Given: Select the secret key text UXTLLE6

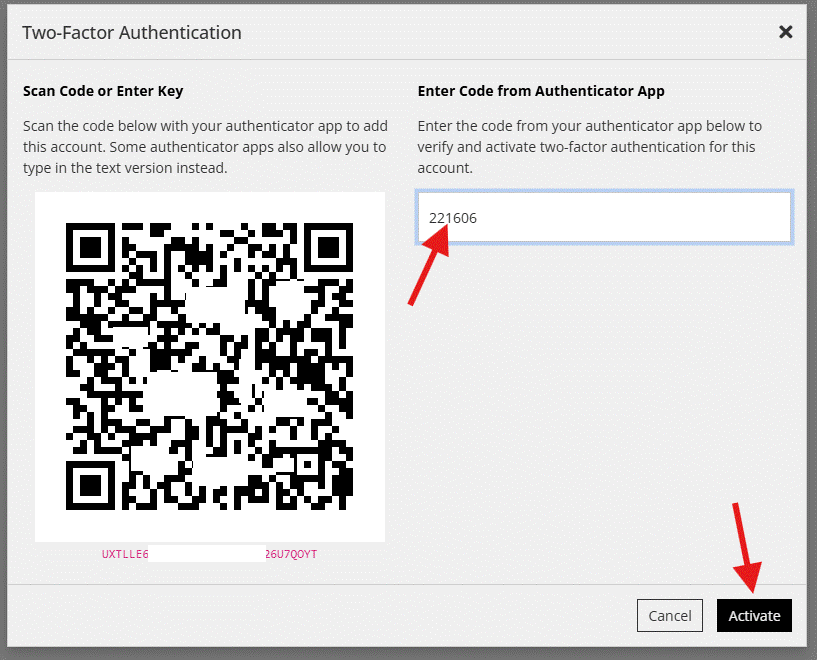Looking at the screenshot, I should coord(125,554).
